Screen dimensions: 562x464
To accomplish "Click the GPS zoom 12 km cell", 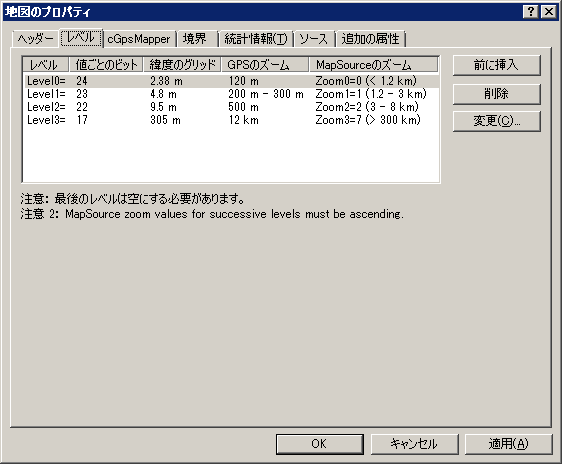I will pyautogui.click(x=244, y=120).
